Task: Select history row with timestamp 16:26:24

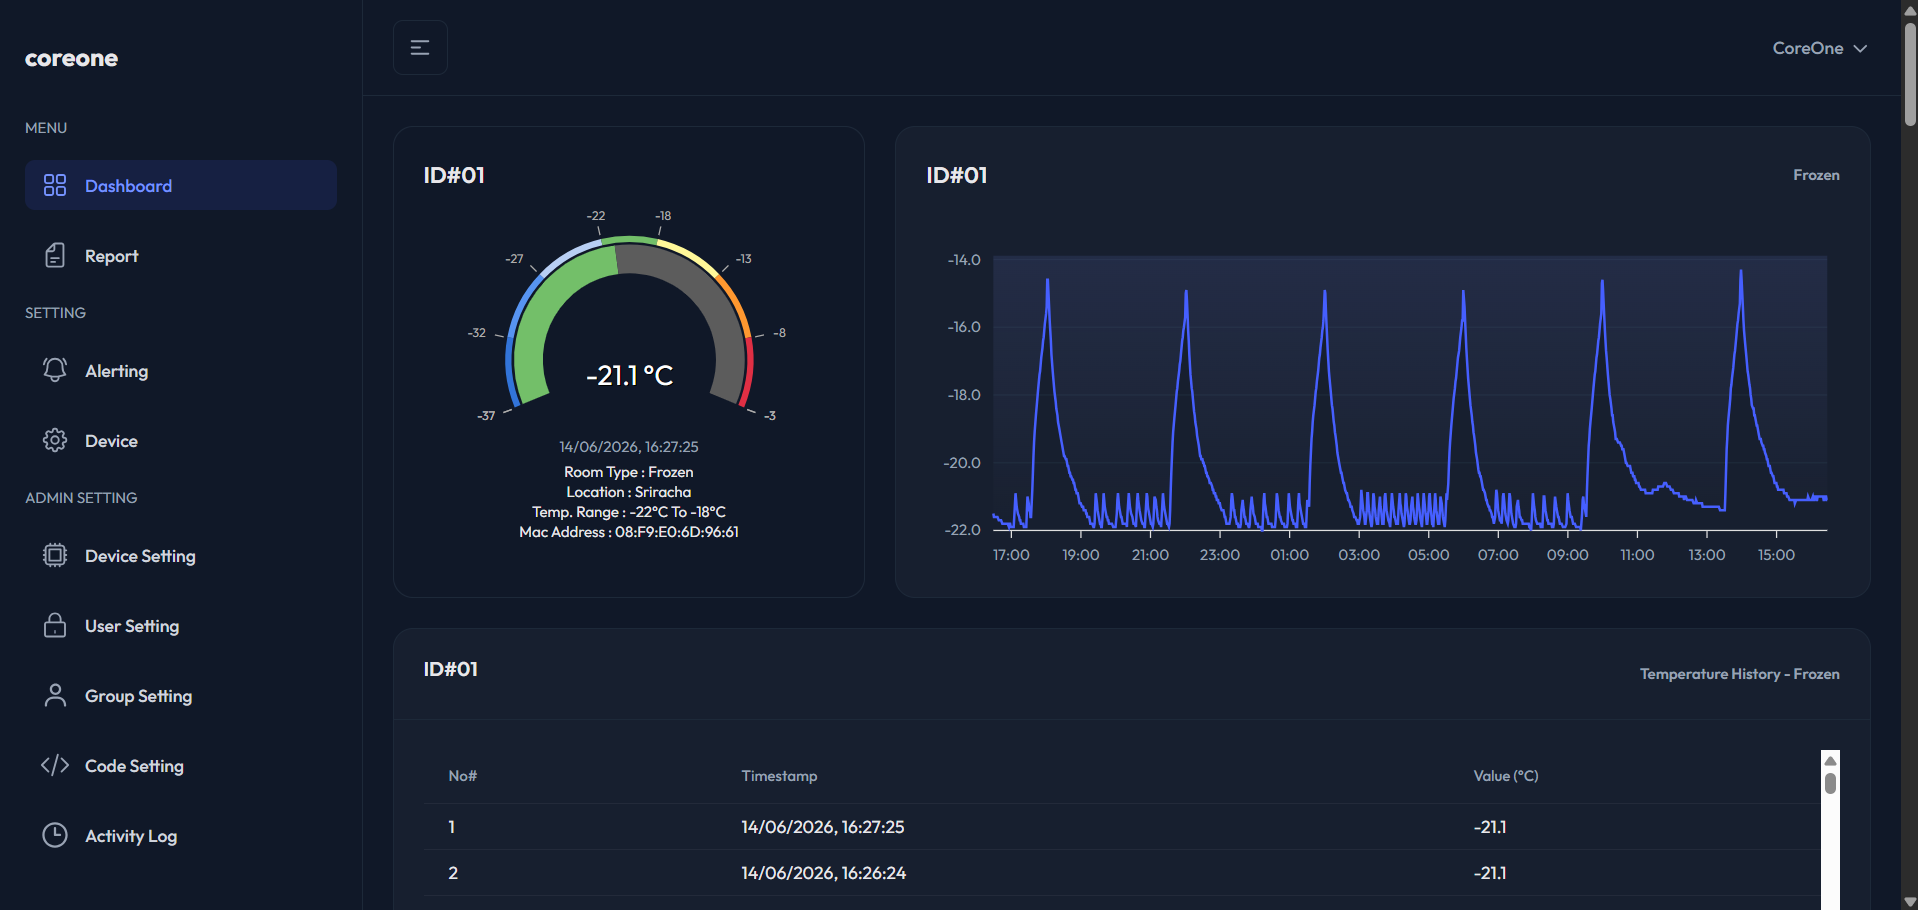Action: point(1122,873)
